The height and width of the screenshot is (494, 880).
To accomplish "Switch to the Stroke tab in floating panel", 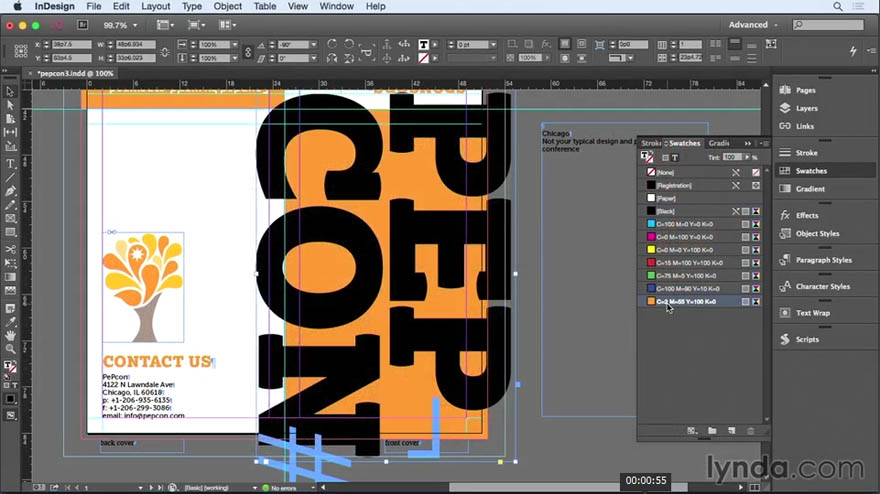I will (651, 144).
